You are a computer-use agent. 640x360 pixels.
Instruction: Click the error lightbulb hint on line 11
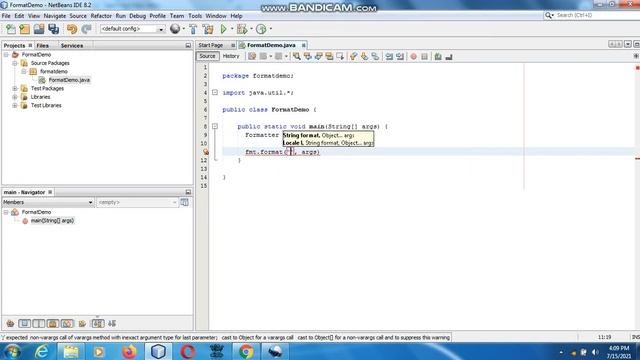206,152
